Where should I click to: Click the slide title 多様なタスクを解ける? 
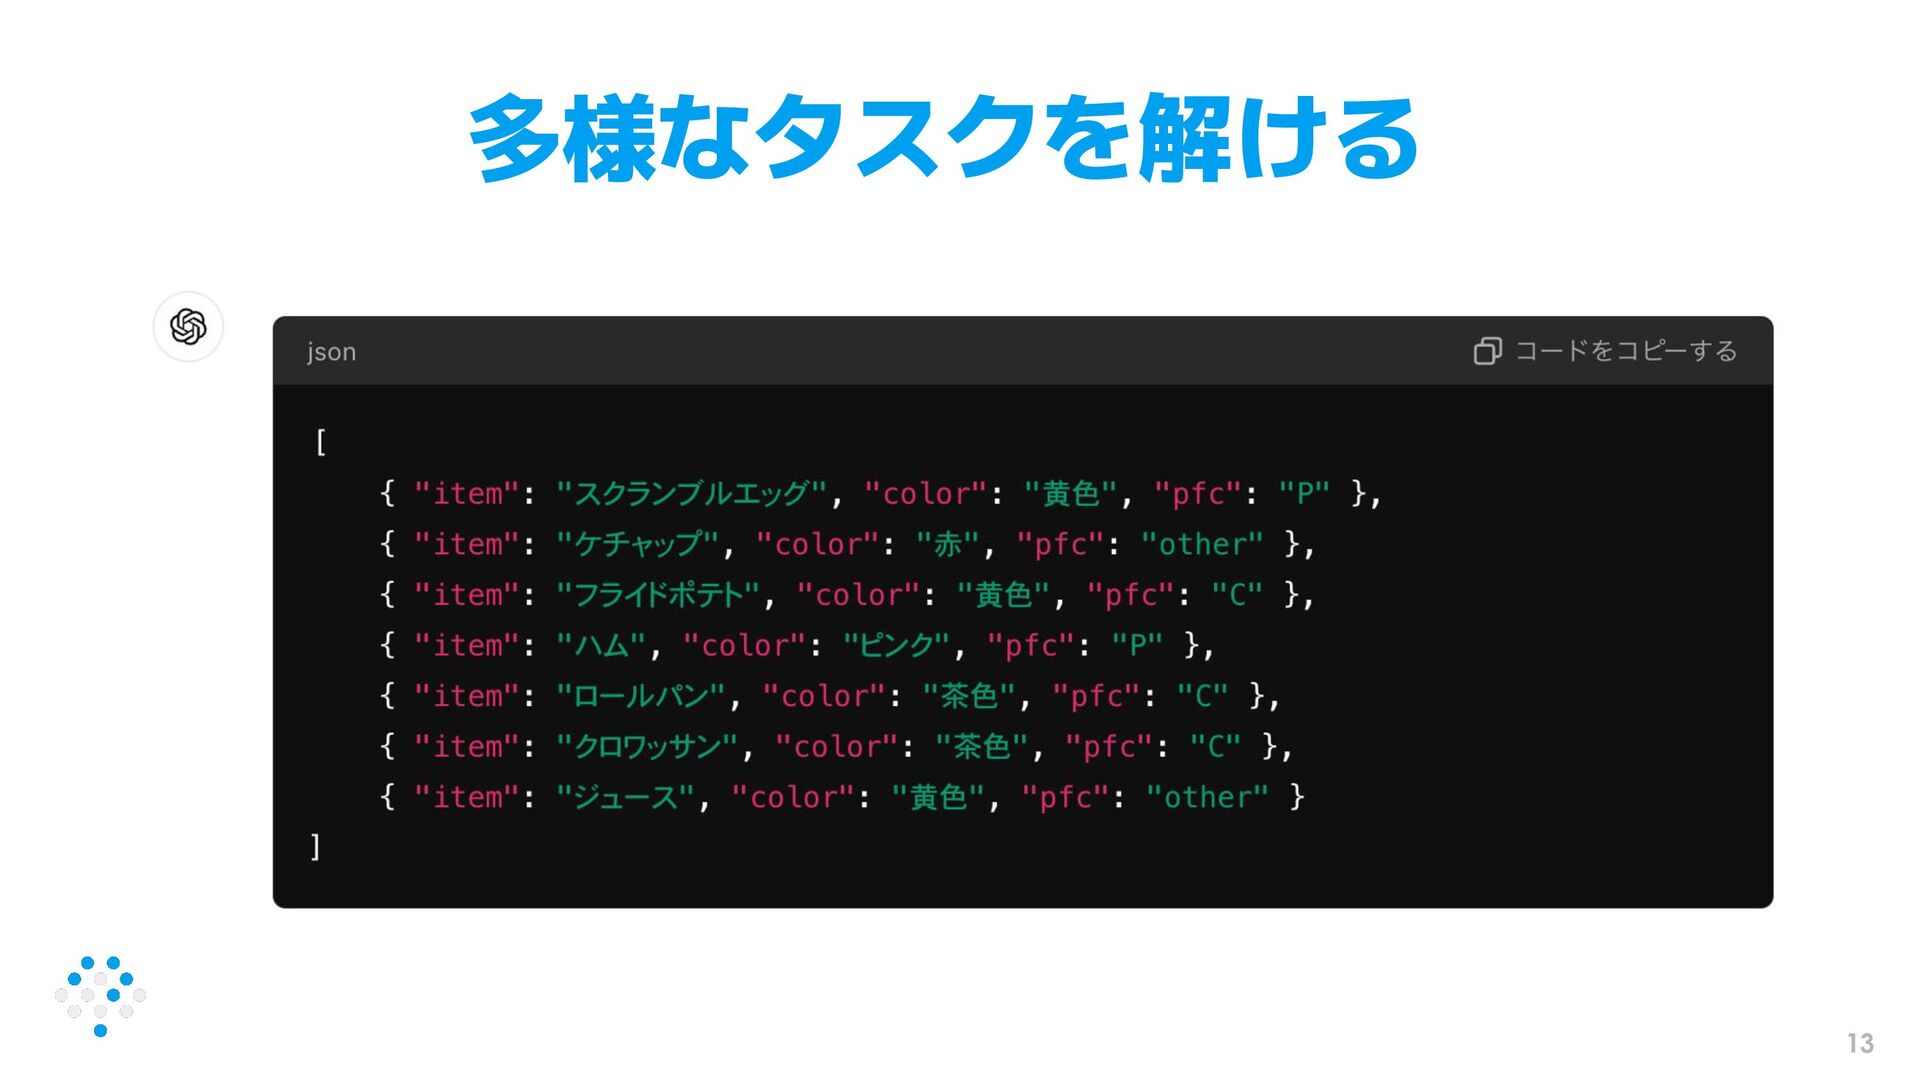944,139
